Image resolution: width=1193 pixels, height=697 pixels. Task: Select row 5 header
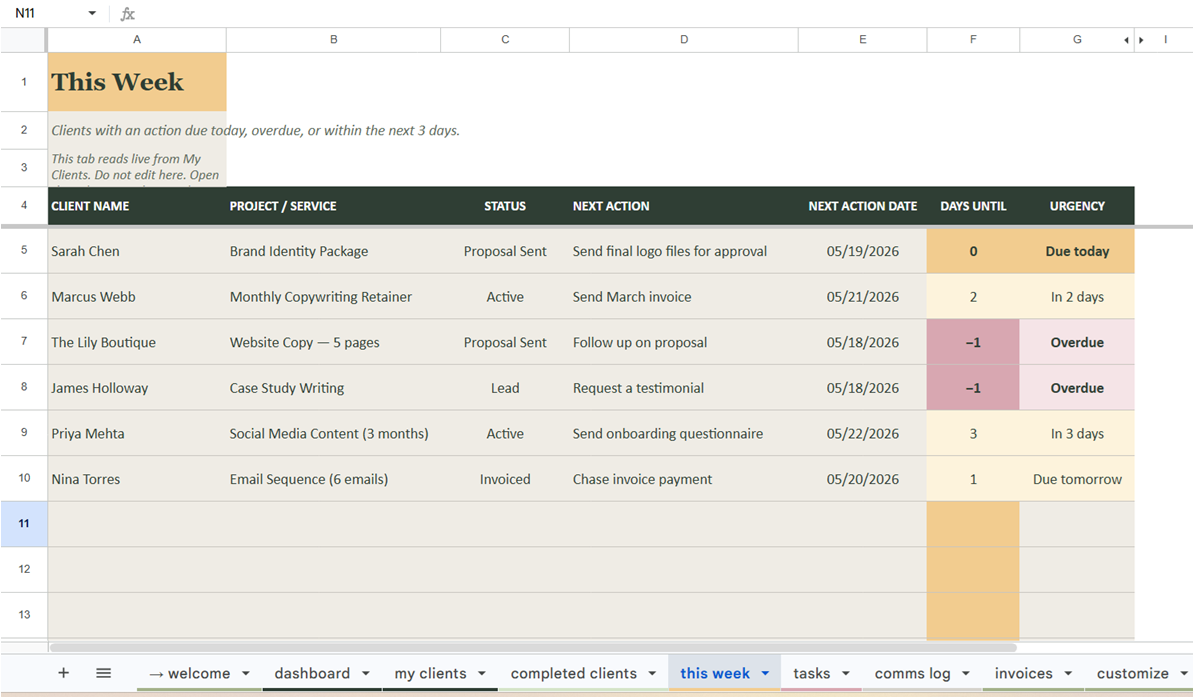tap(24, 250)
